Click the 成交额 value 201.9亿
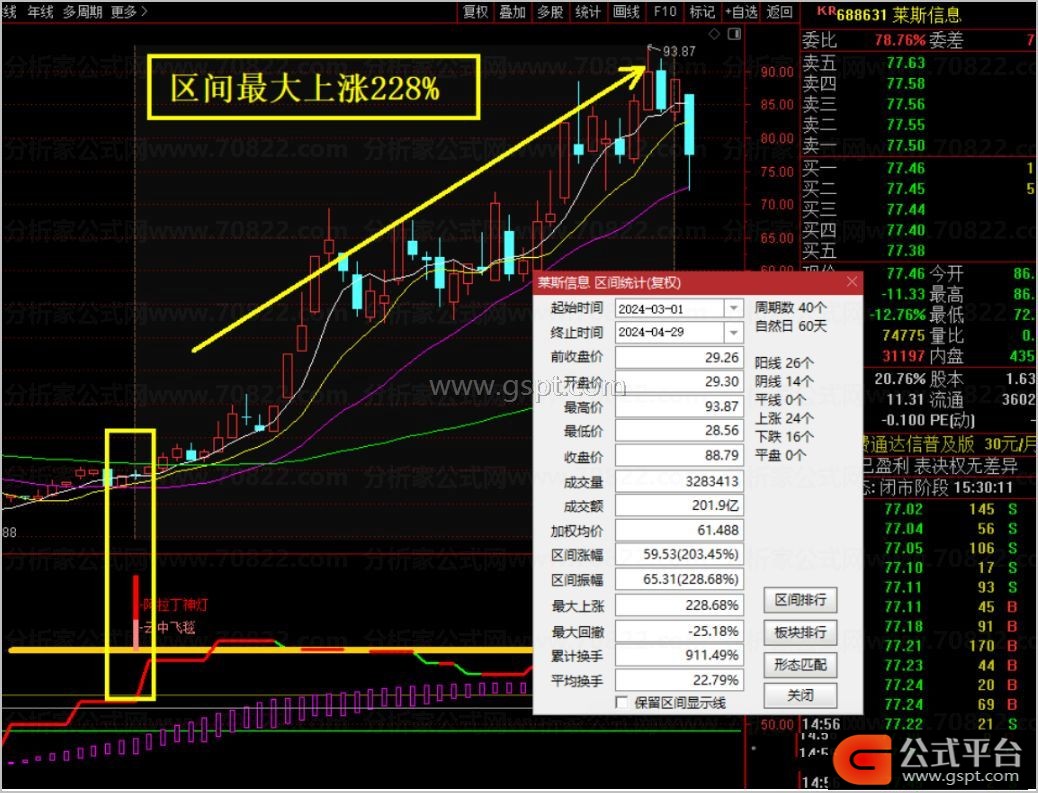The image size is (1038, 793). pyautogui.click(x=679, y=506)
